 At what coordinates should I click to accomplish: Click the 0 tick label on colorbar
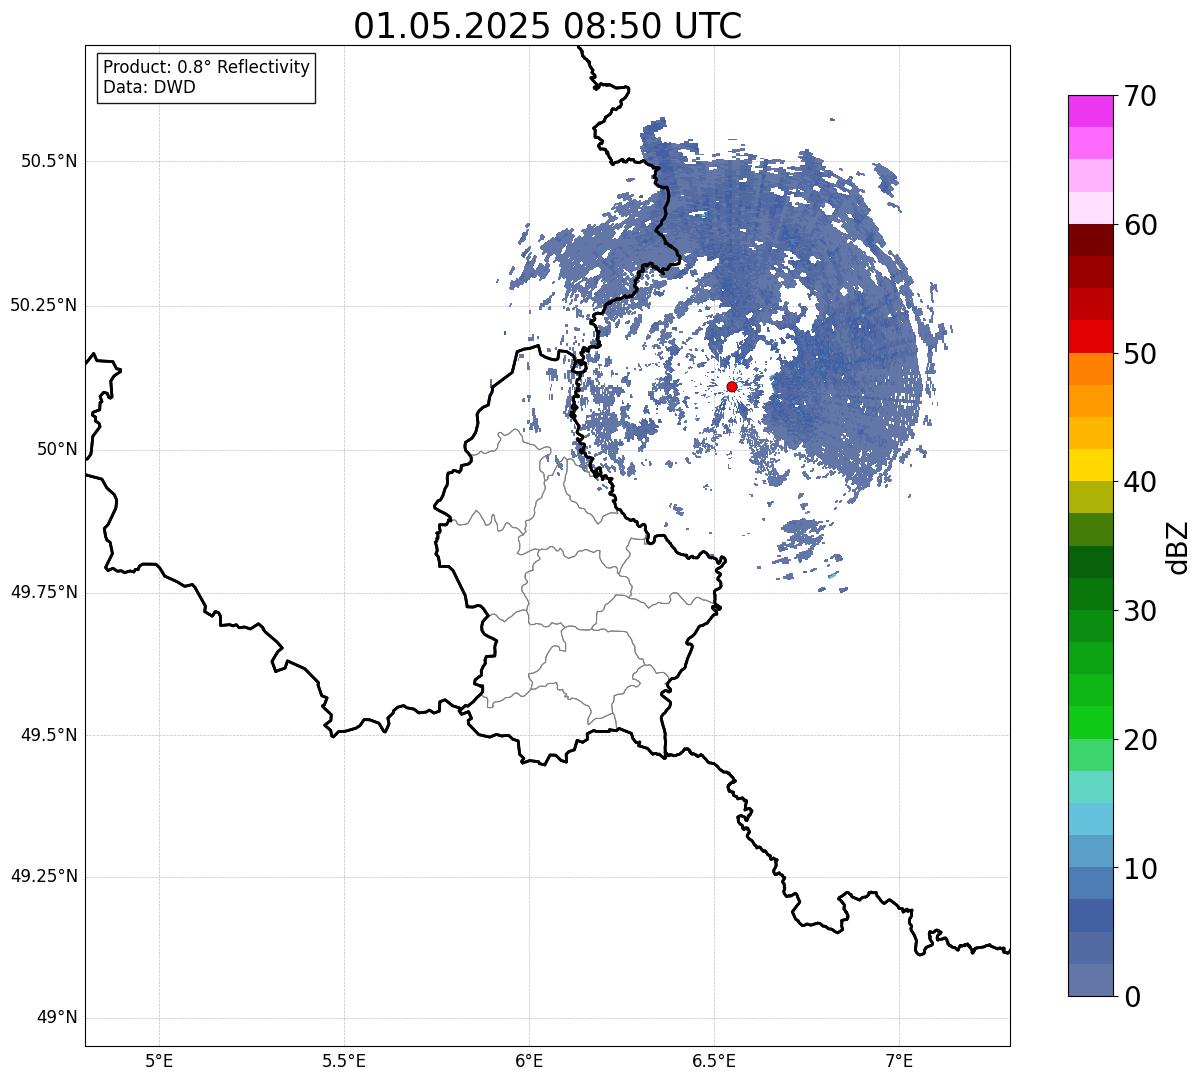pyautogui.click(x=1132, y=997)
